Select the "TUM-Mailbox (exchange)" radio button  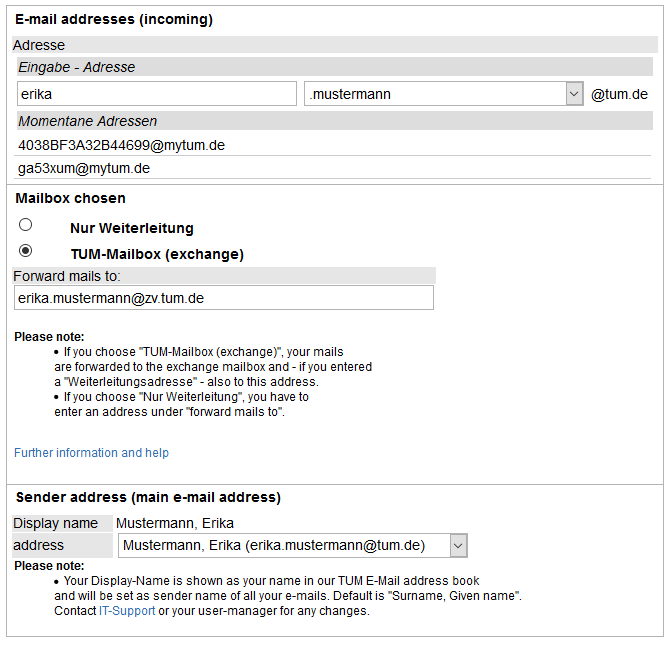point(26,251)
